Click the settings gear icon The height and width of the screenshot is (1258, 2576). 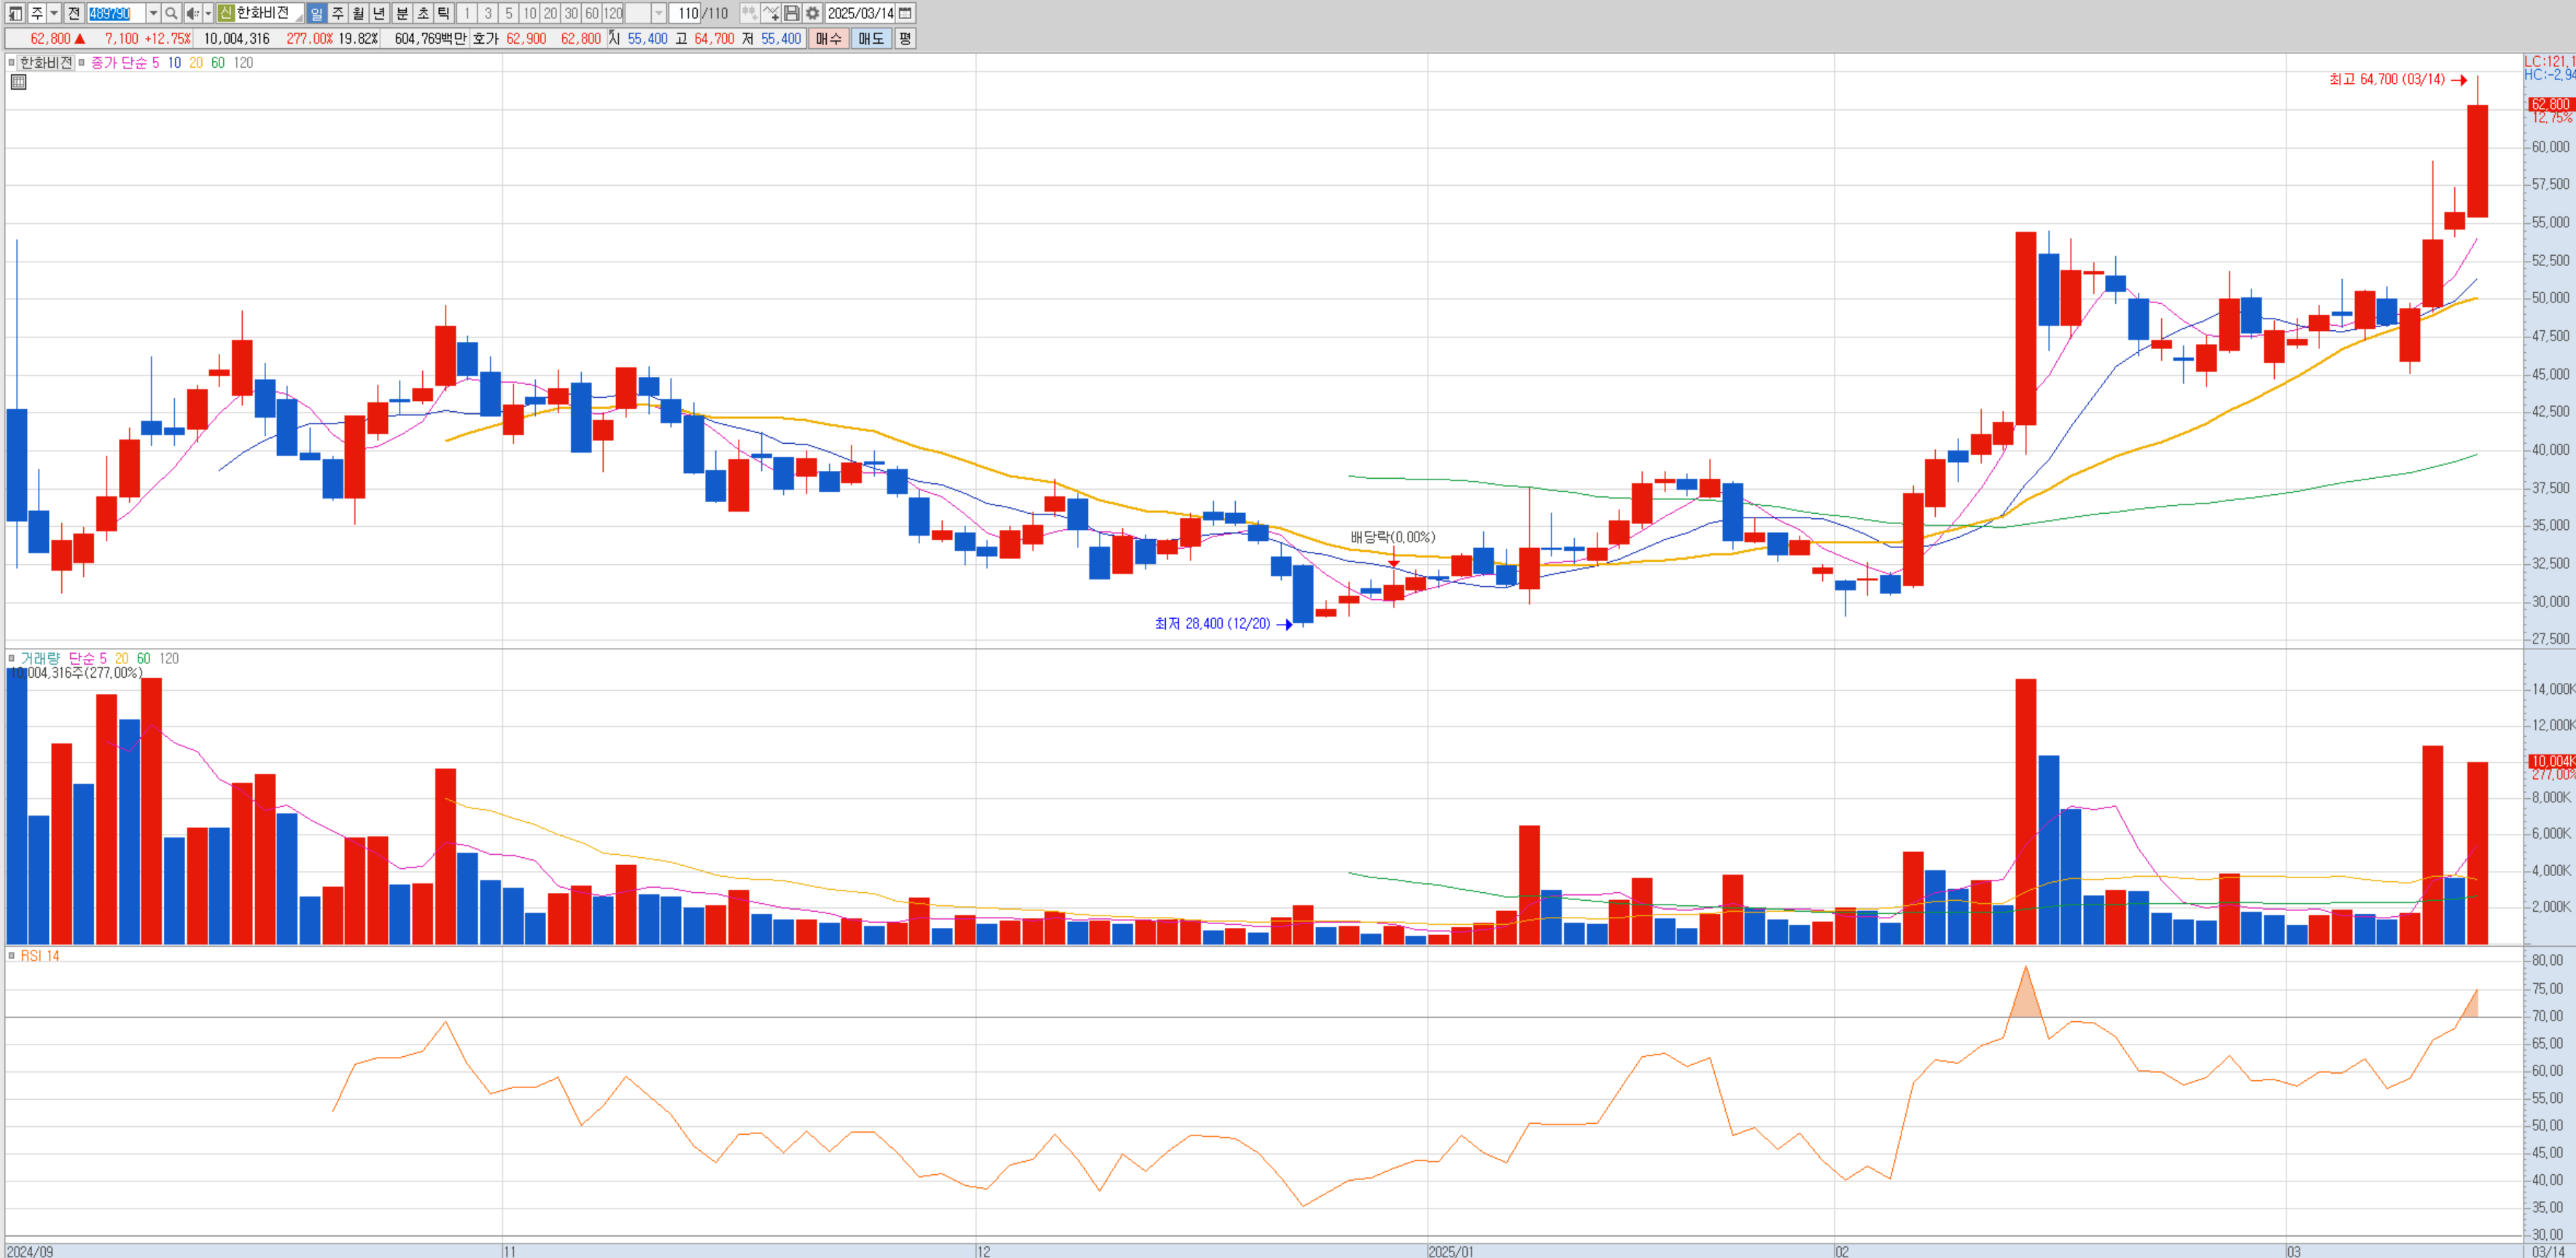[x=812, y=13]
